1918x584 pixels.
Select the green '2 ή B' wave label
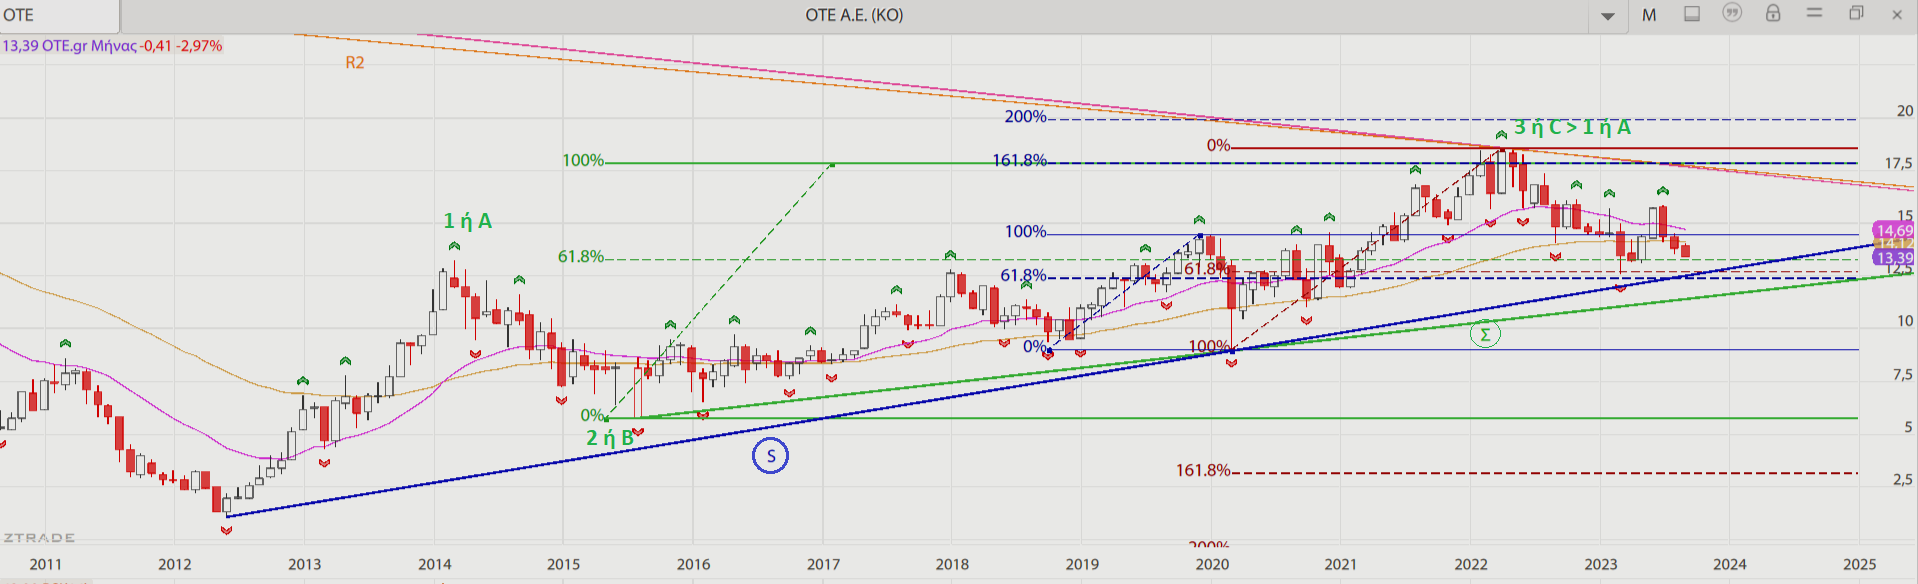tap(610, 438)
